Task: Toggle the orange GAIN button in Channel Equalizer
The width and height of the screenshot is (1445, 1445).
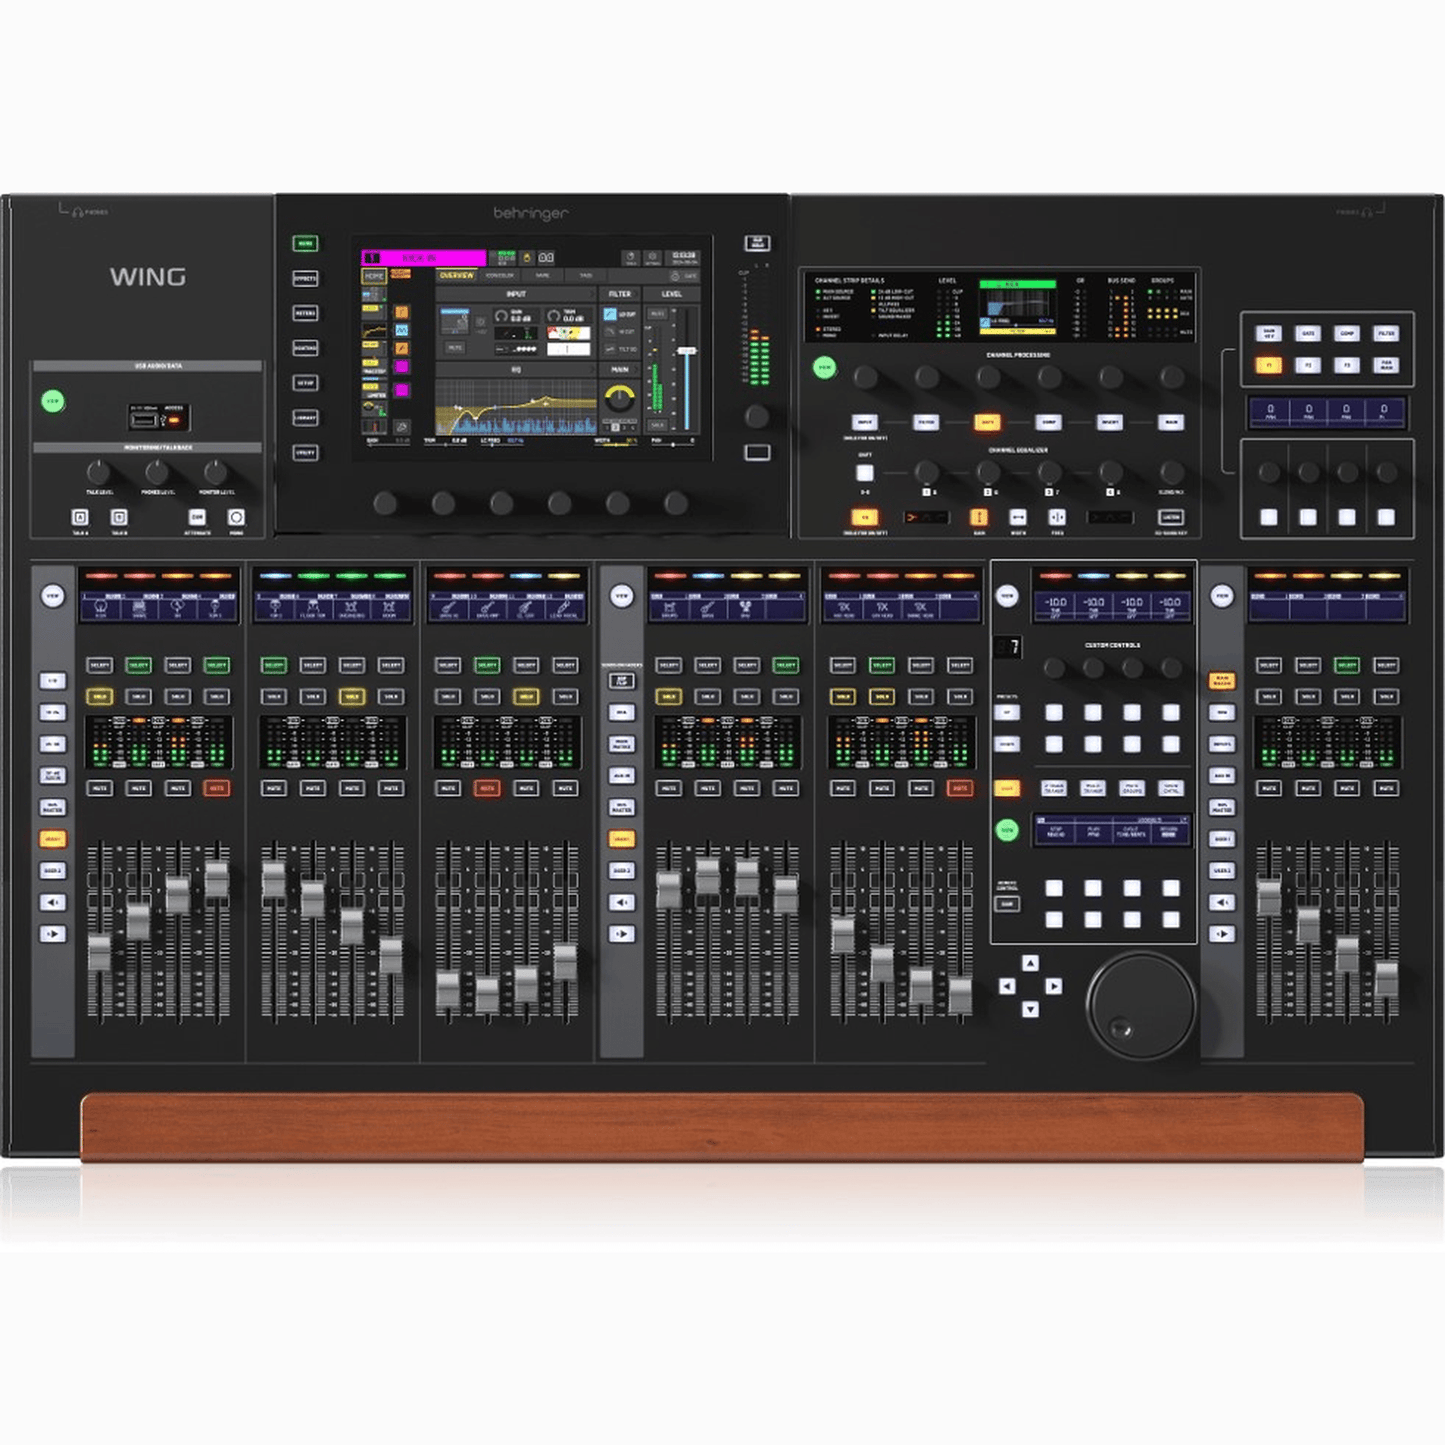Action: [979, 517]
